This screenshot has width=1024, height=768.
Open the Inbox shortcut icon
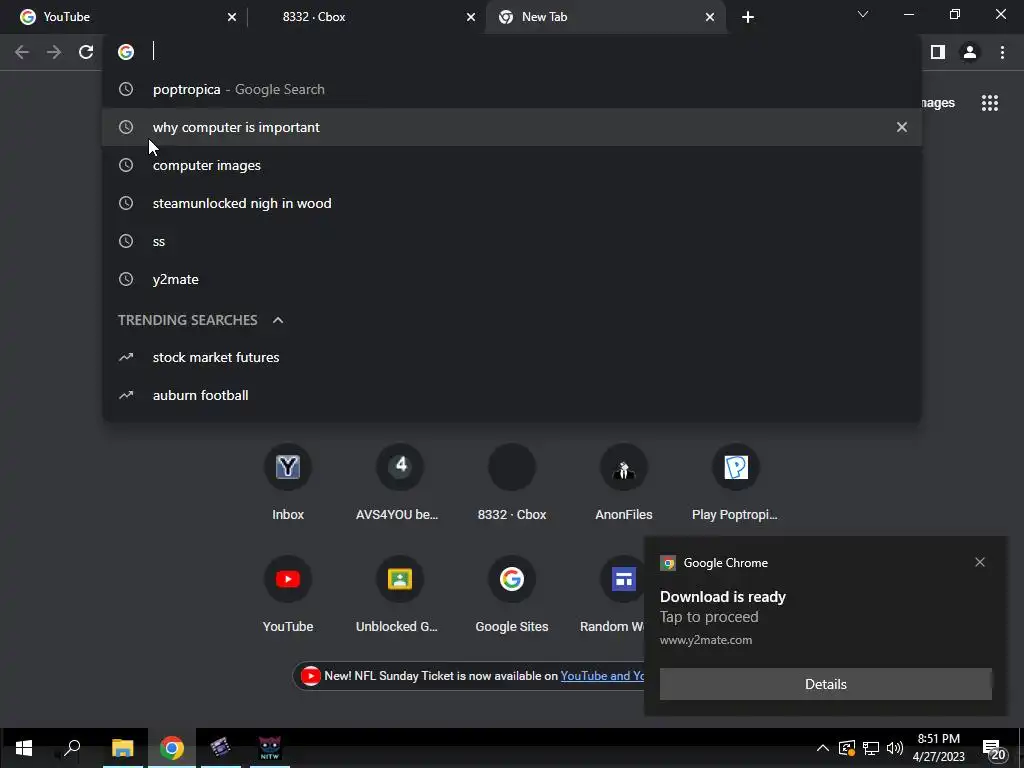[288, 467]
